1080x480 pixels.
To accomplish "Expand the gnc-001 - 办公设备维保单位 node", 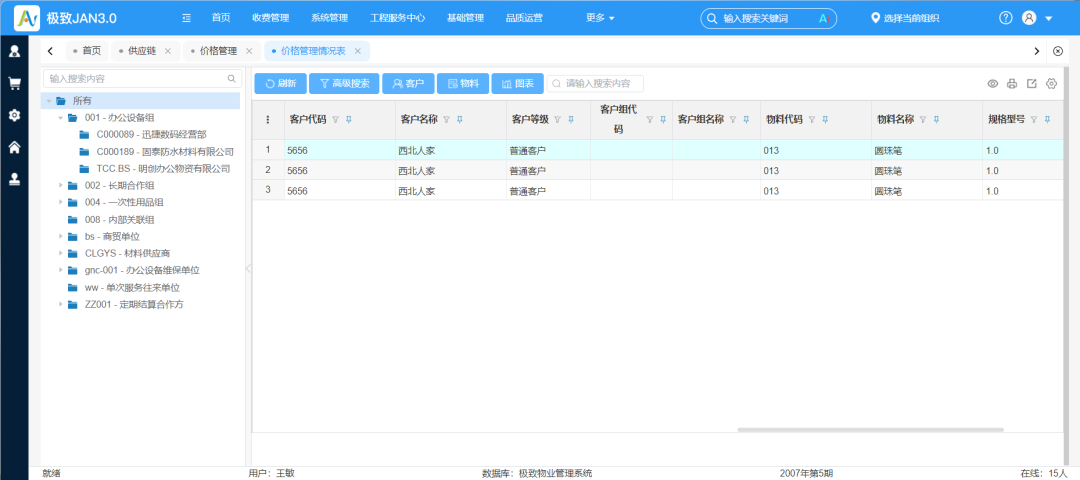I will click(x=61, y=270).
